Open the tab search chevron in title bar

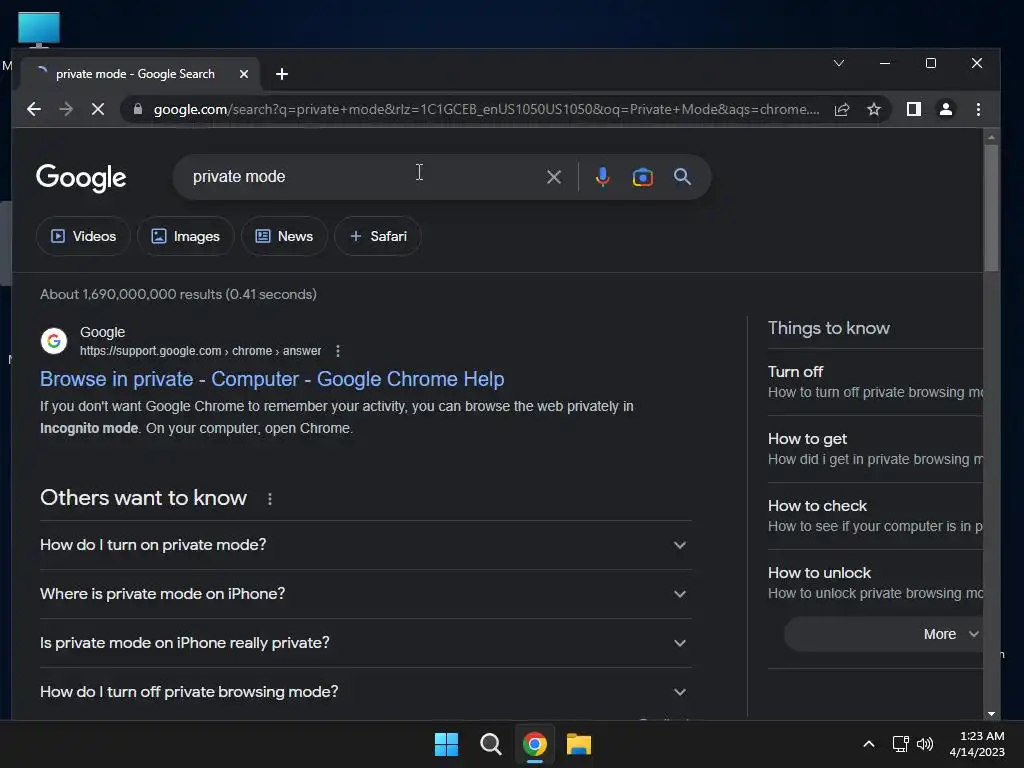(x=839, y=63)
